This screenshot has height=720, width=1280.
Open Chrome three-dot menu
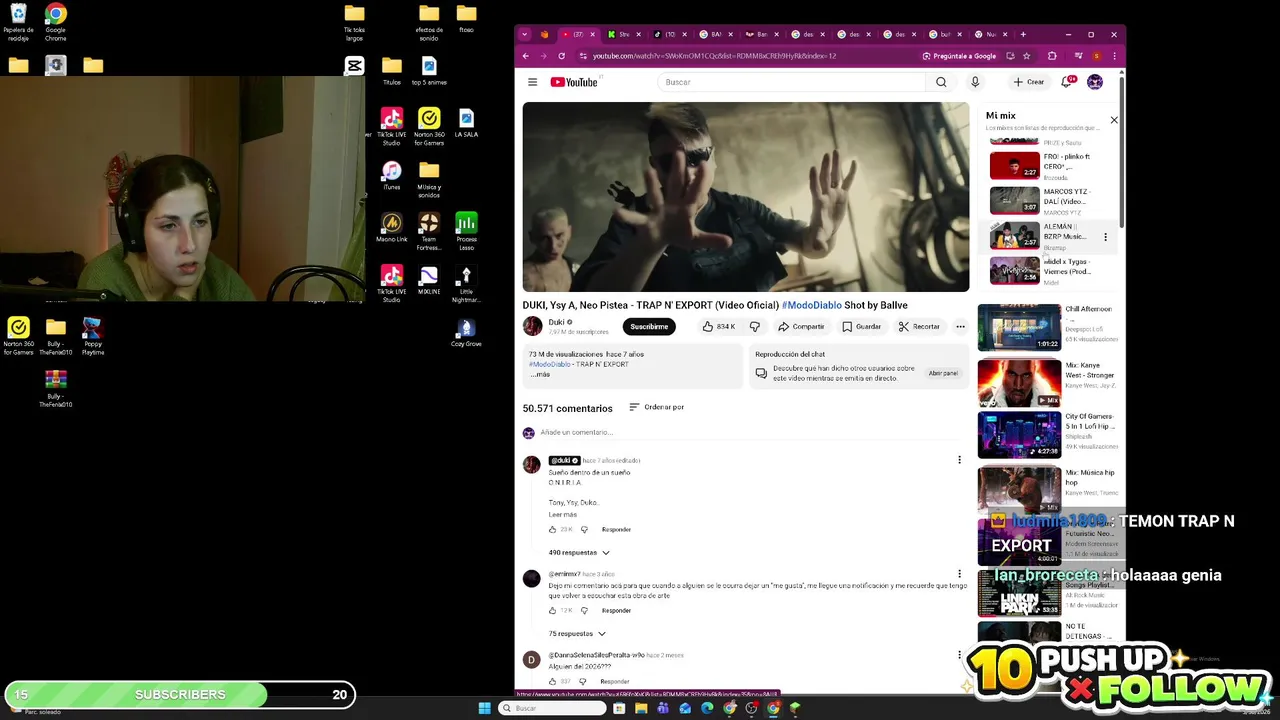click(1114, 56)
